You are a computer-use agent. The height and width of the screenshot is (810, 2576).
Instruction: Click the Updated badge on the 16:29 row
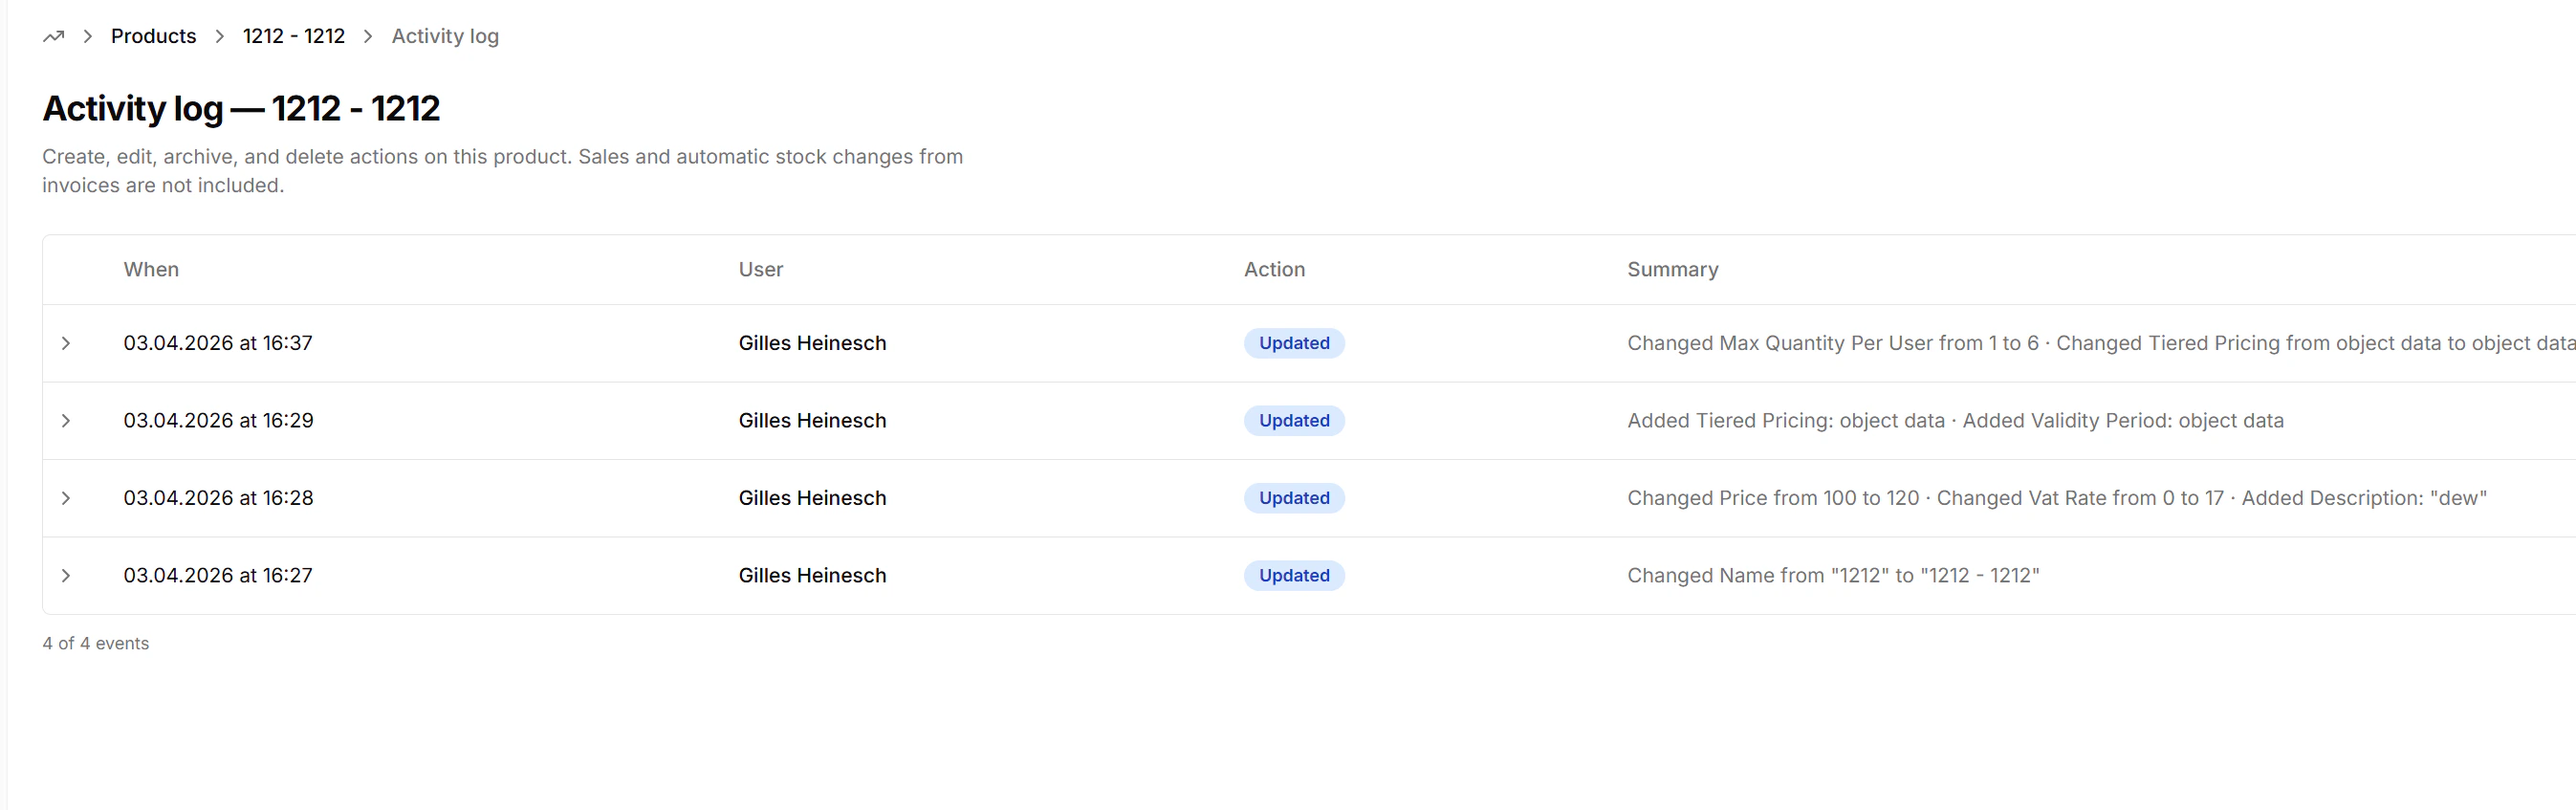1293,421
